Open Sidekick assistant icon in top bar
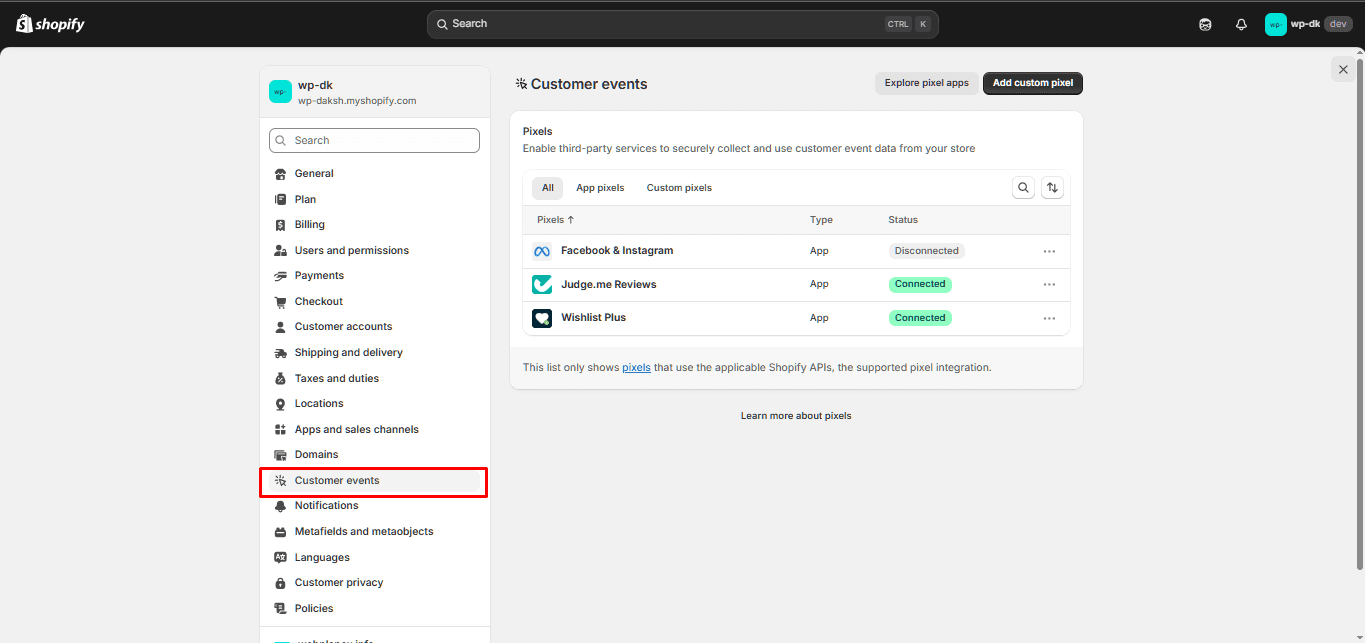 coord(1205,24)
